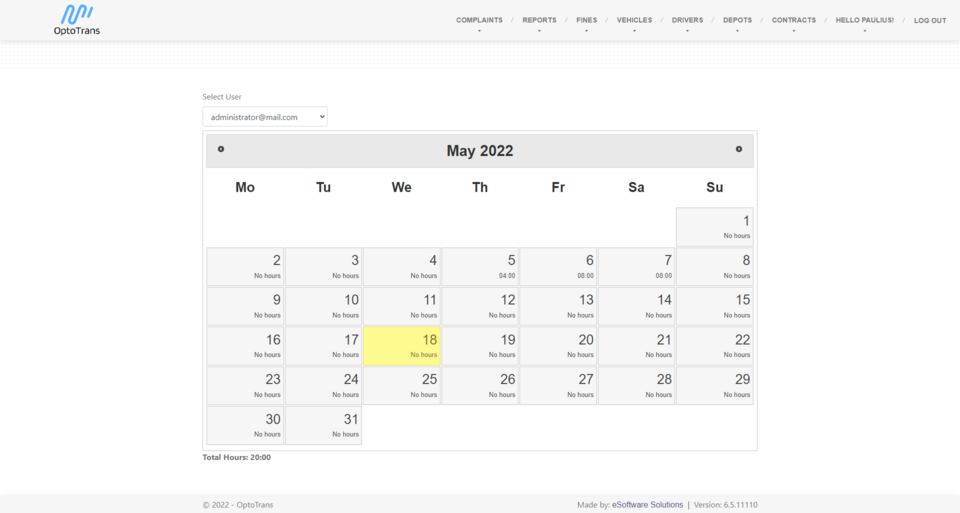Open the Select User dropdown

pyautogui.click(x=265, y=117)
